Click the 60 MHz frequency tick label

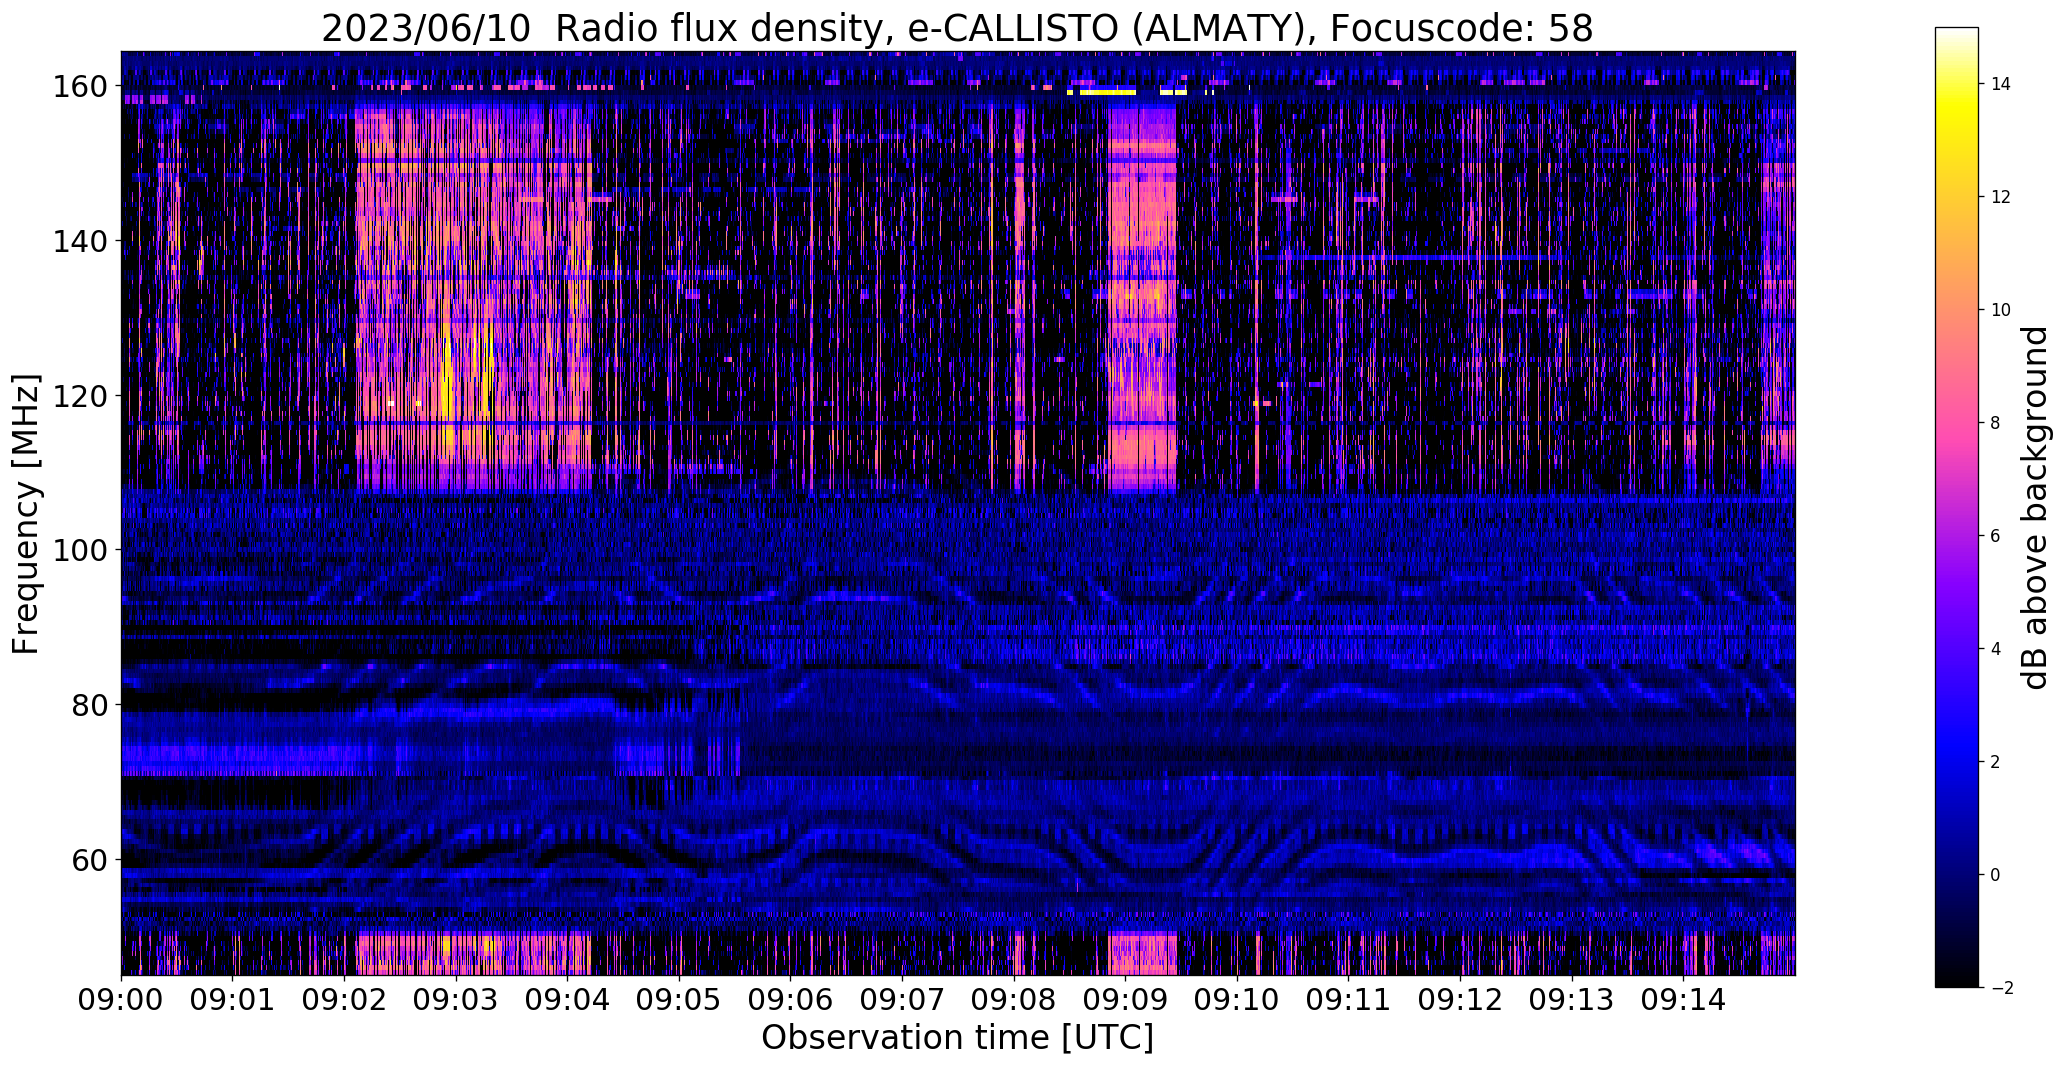[89, 860]
